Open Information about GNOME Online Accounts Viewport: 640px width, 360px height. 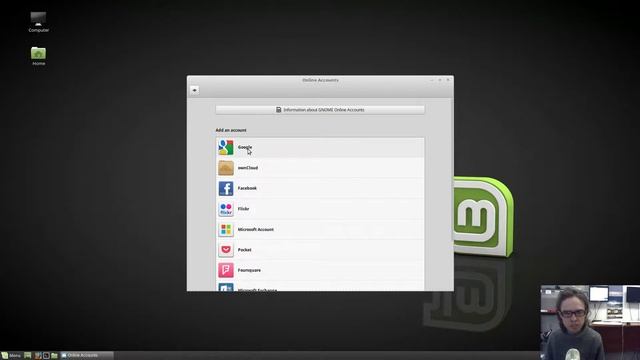320,110
